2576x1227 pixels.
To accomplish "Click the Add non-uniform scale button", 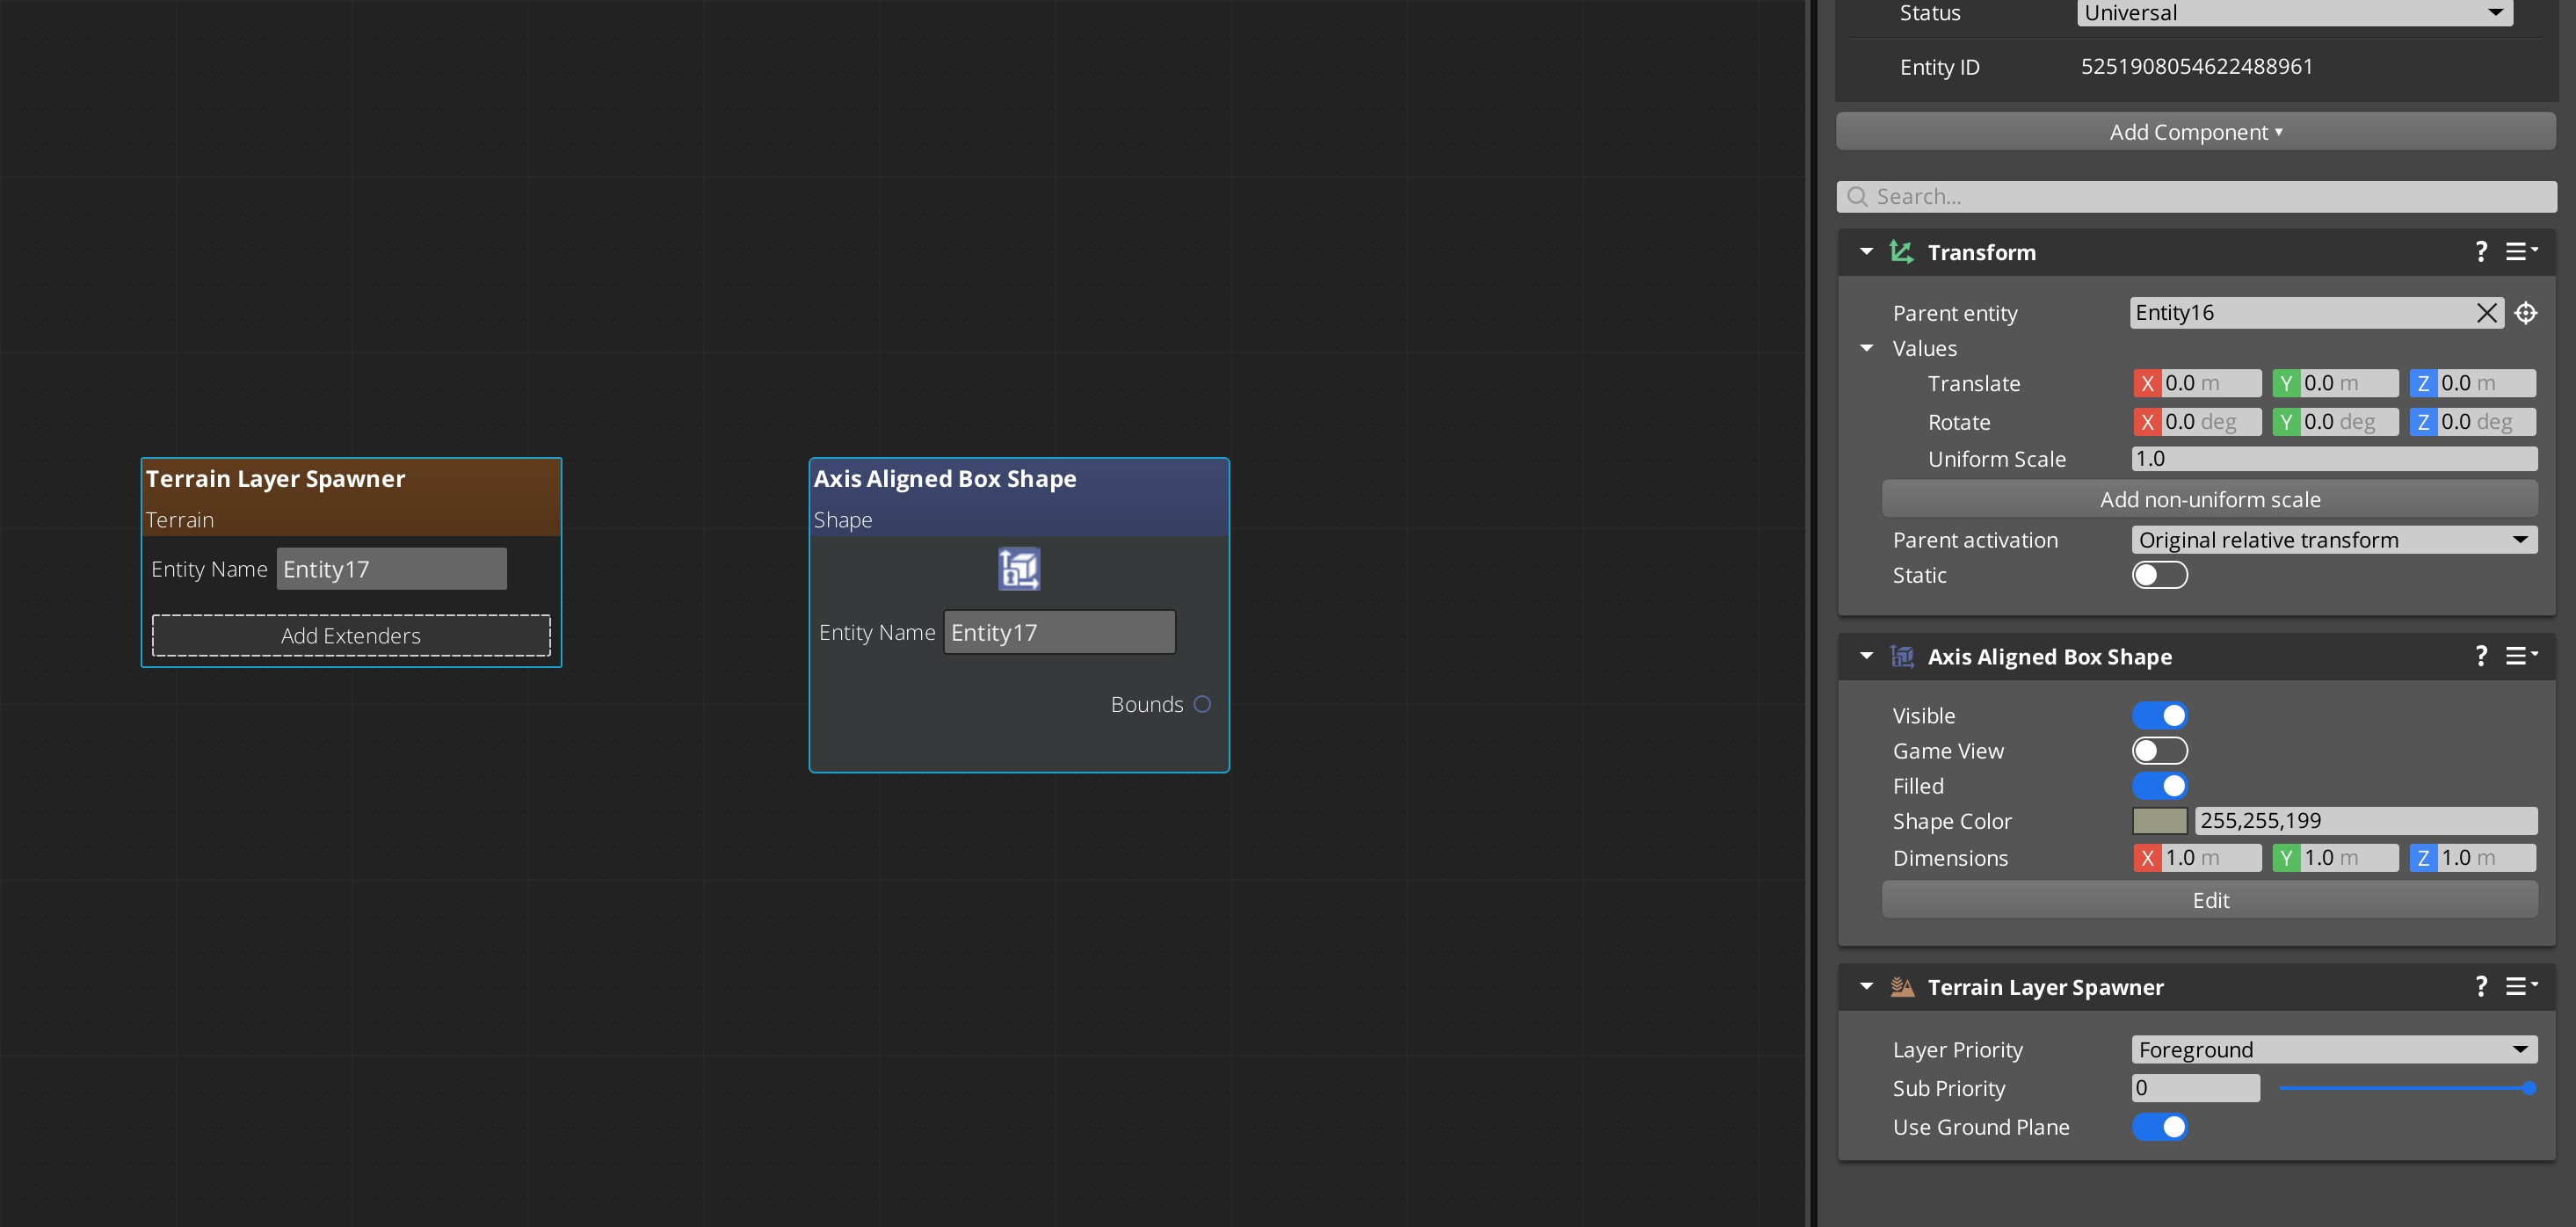I will coord(2209,499).
